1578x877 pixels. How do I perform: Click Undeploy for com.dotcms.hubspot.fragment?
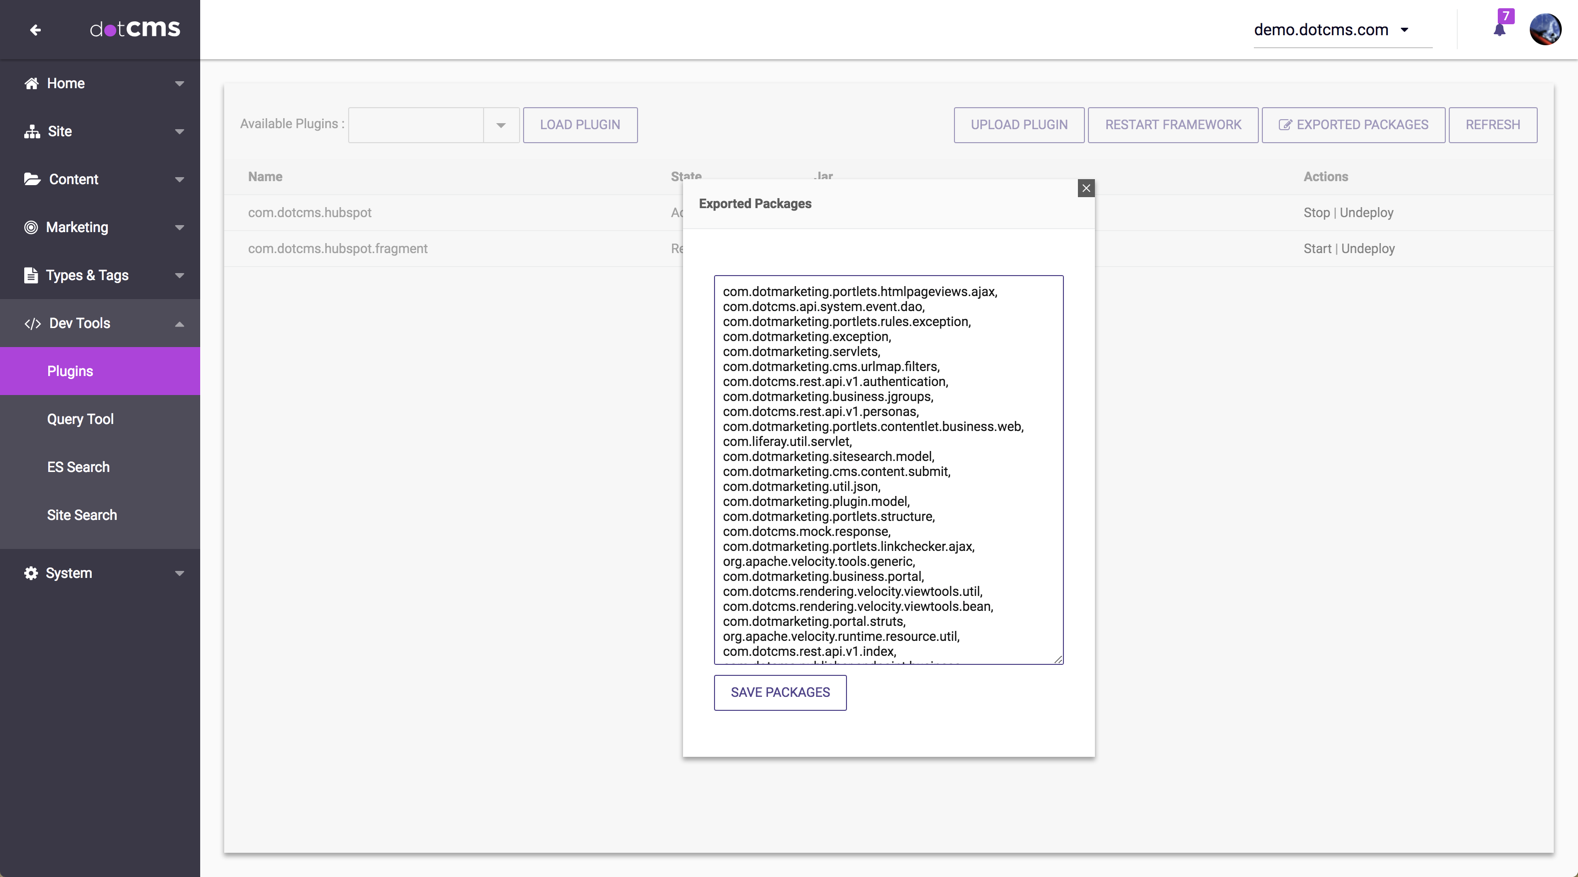coord(1367,249)
